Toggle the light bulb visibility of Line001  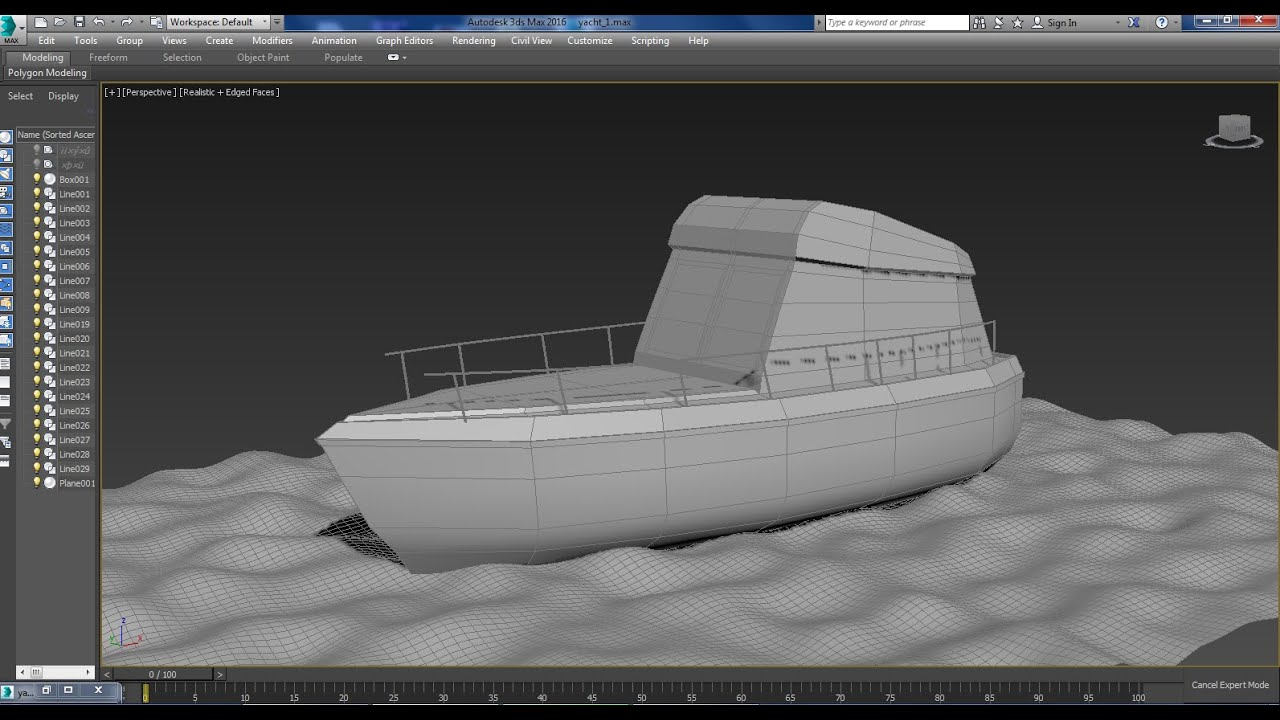37,194
